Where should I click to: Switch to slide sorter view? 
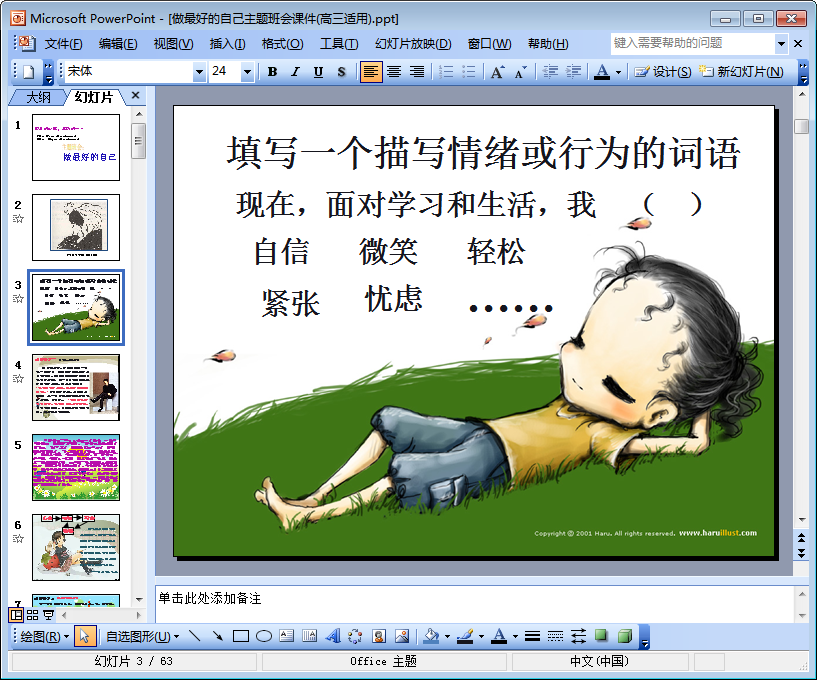(x=32, y=615)
